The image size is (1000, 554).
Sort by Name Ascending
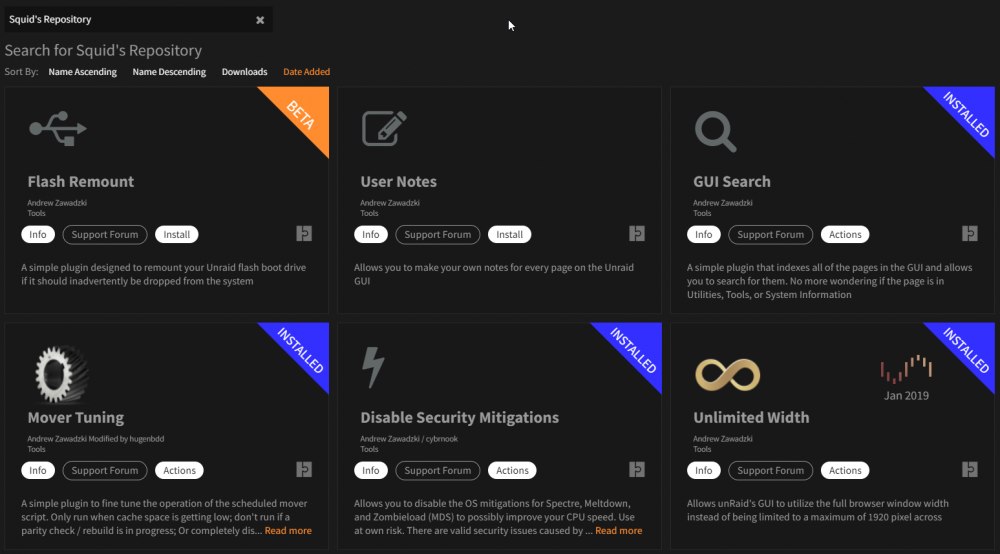tap(82, 72)
